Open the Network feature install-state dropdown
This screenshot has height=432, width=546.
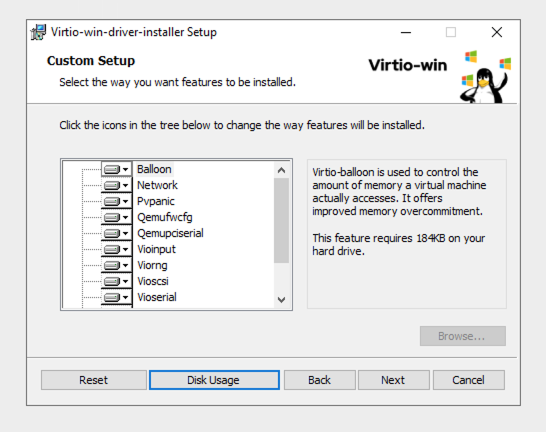116,185
